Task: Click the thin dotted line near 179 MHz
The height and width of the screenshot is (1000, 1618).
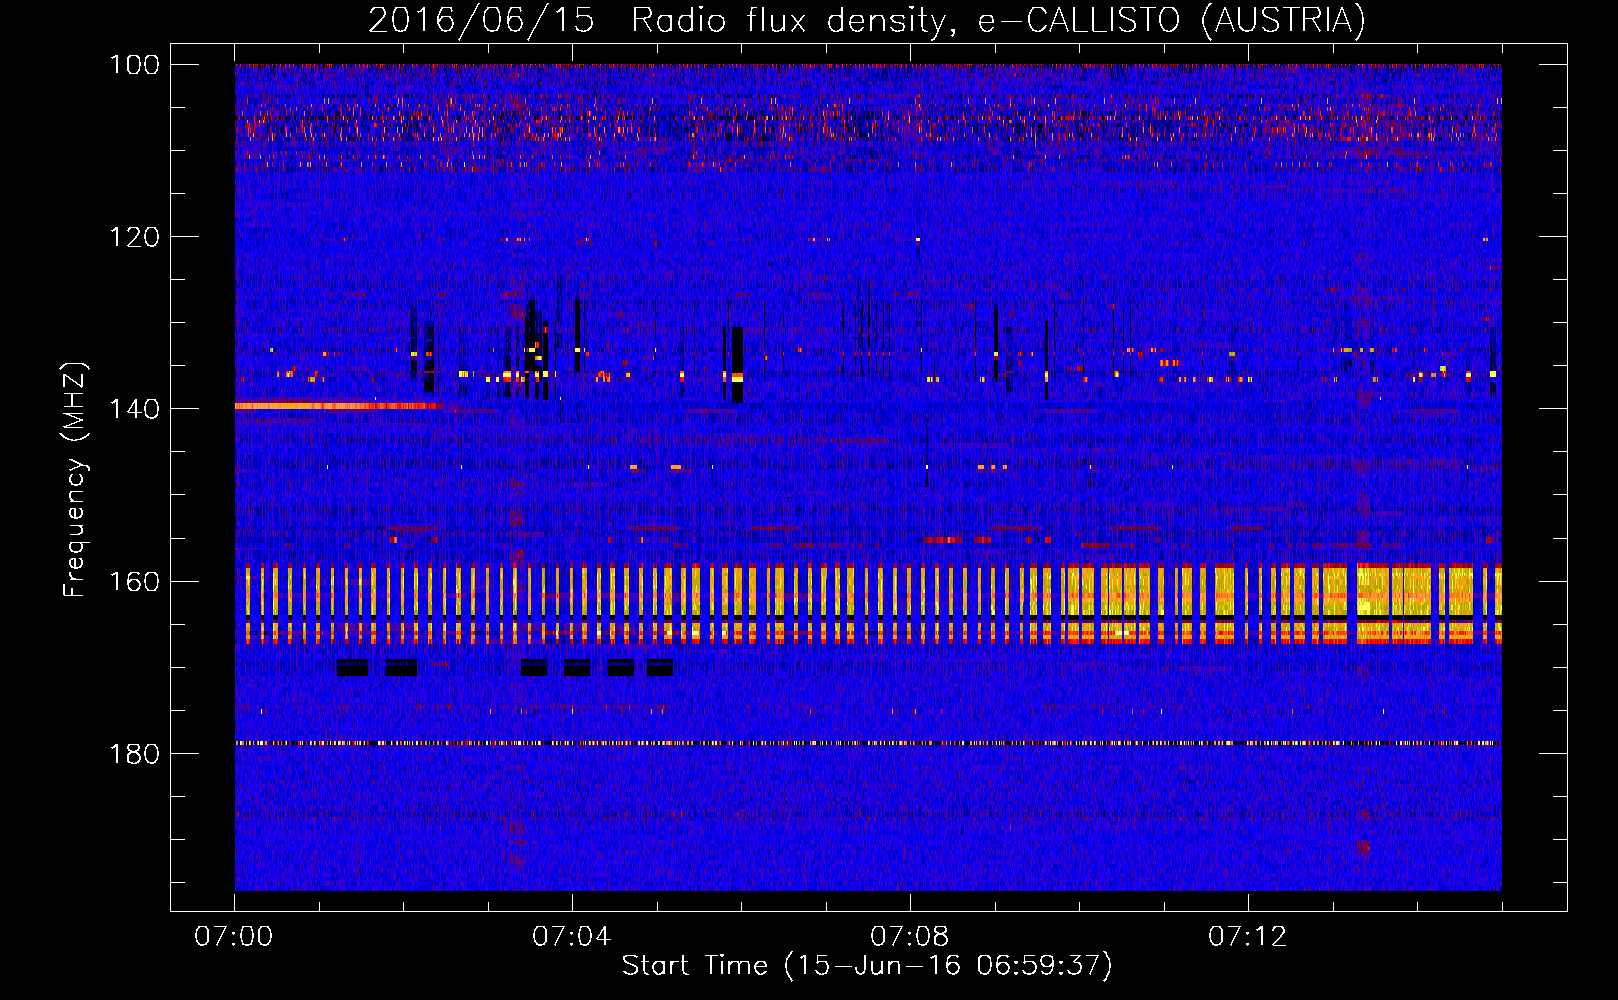Action: pos(867,743)
